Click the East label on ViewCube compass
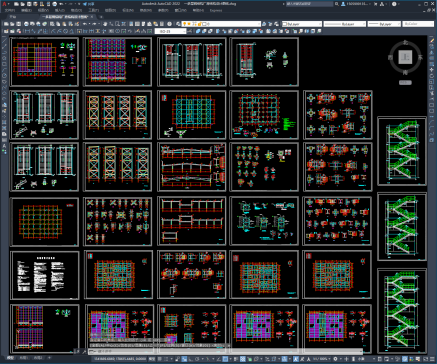This screenshot has width=437, height=364. point(420,57)
